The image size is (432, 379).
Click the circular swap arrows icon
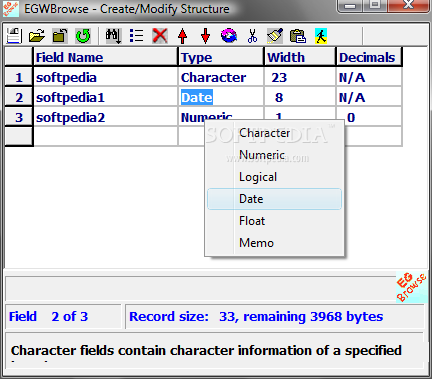click(x=229, y=35)
